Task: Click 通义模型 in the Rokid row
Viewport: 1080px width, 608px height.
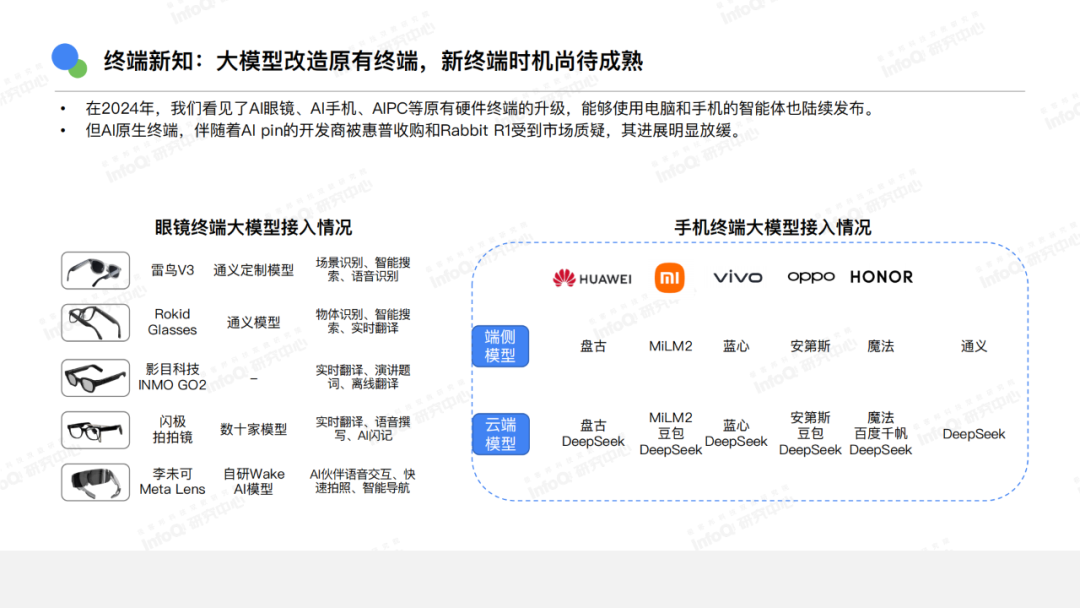Action: pyautogui.click(x=253, y=323)
